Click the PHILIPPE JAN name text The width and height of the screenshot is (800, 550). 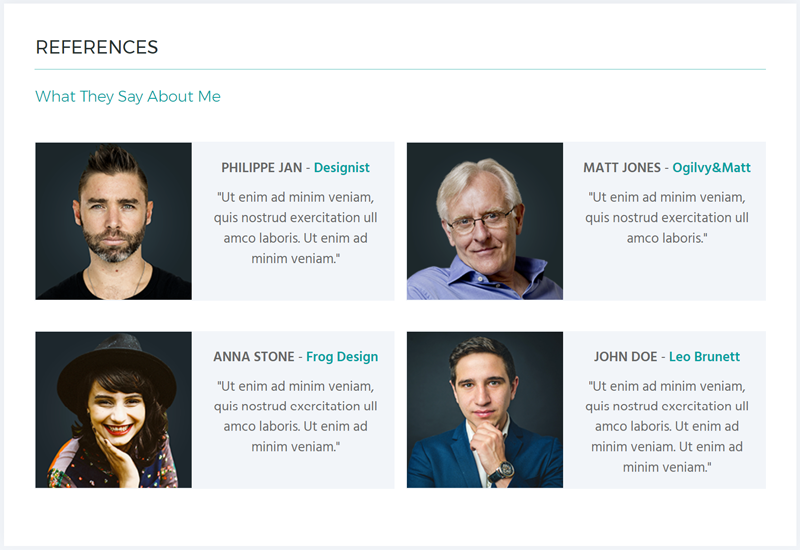tap(262, 168)
